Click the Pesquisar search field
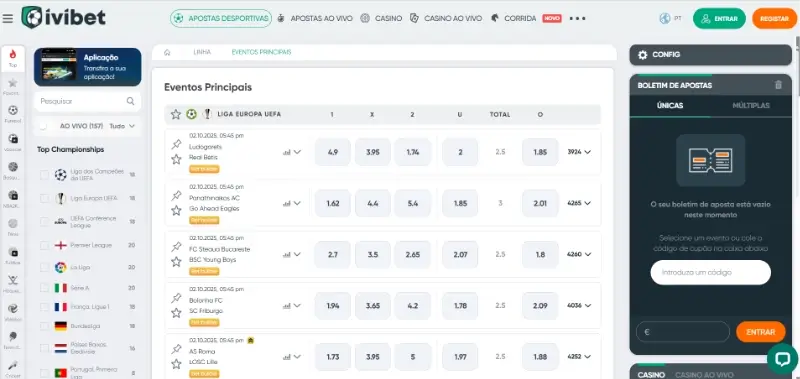Viewport: 800px width, 379px height. pos(88,101)
